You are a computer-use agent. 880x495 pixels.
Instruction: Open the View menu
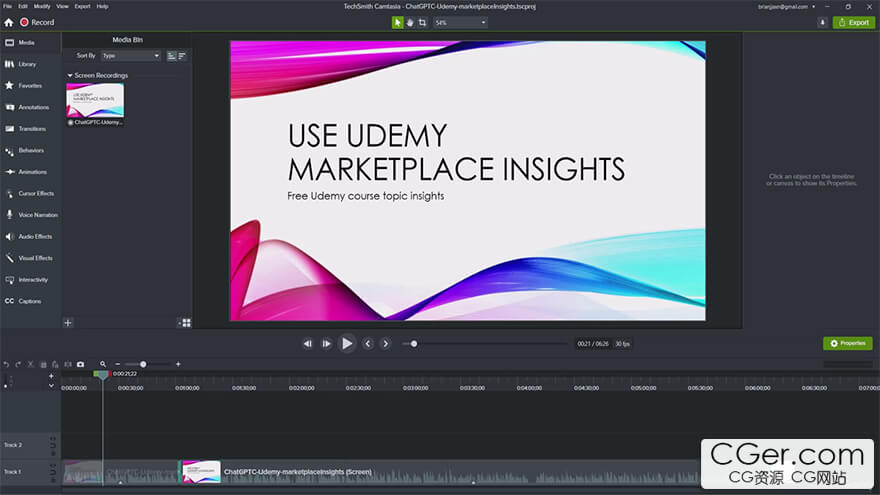point(62,6)
